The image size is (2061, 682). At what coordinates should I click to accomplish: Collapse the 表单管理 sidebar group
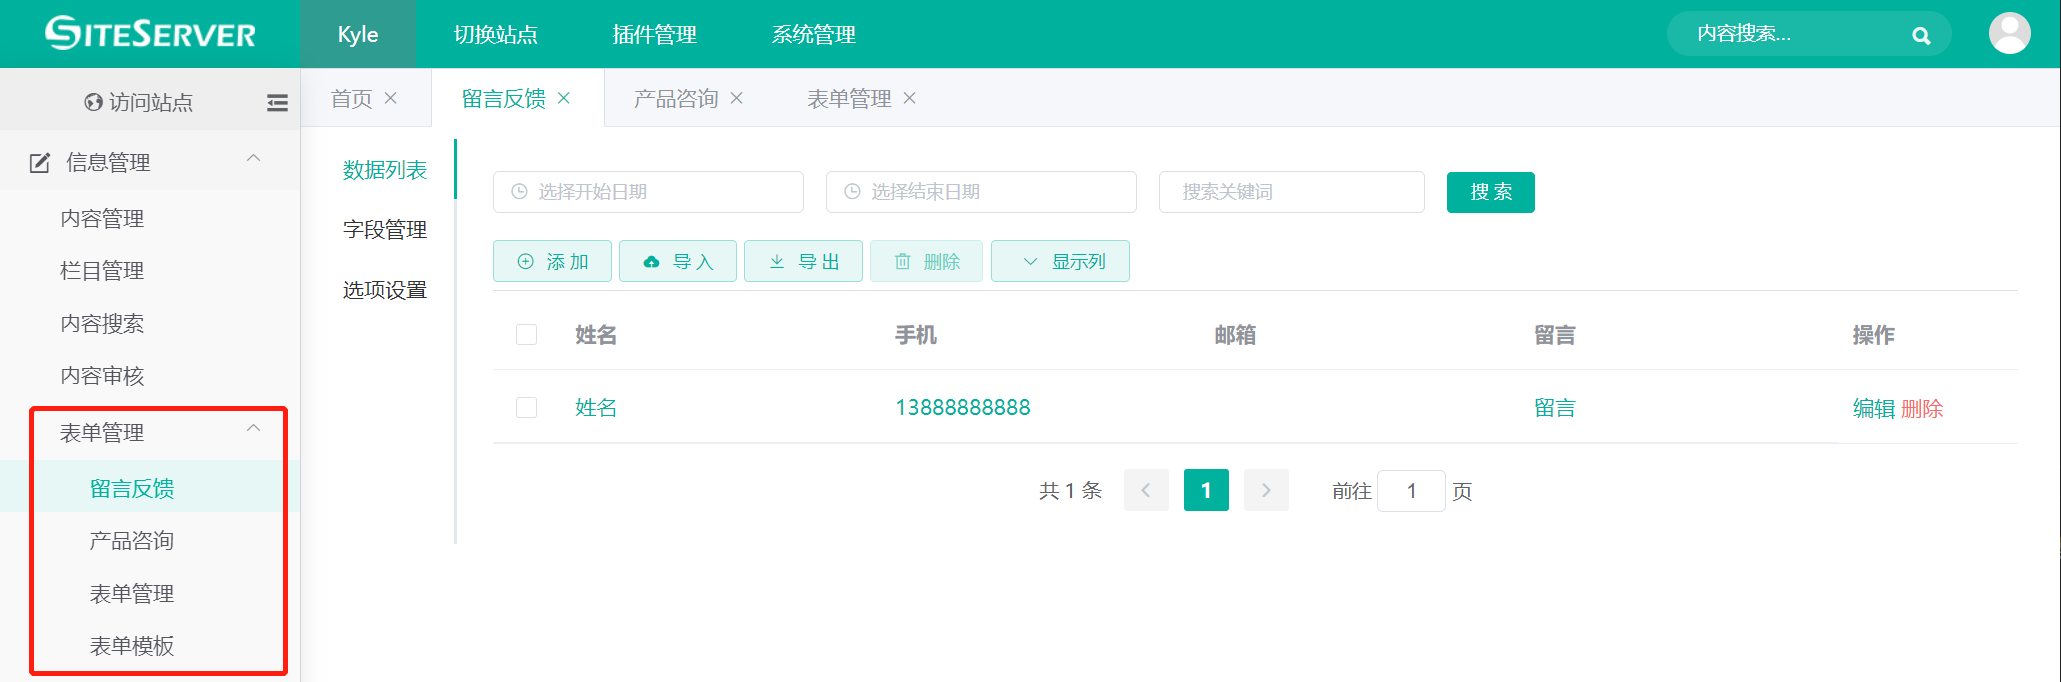[253, 429]
